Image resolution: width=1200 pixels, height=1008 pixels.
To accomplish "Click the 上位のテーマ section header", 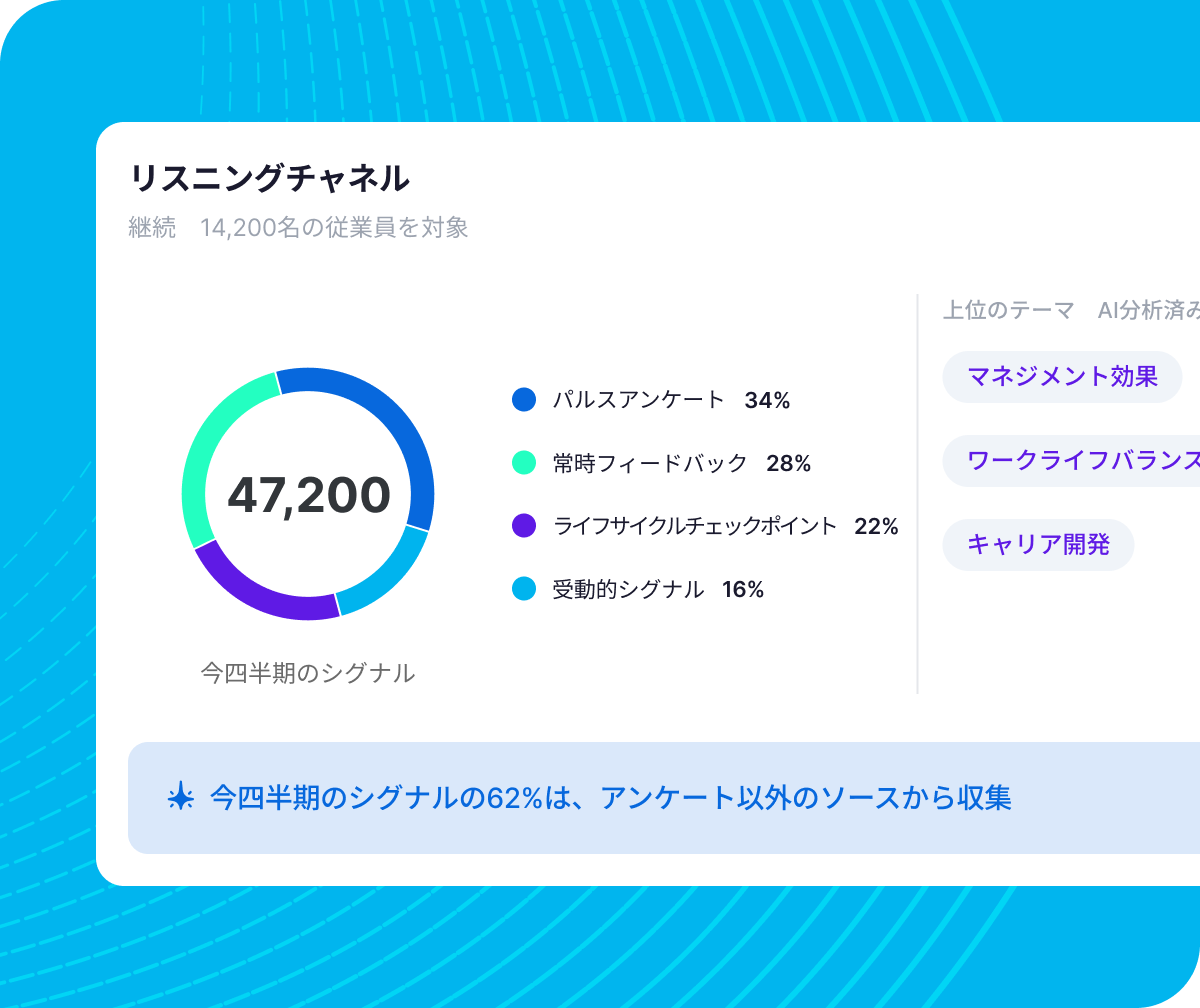I will pos(1008,310).
